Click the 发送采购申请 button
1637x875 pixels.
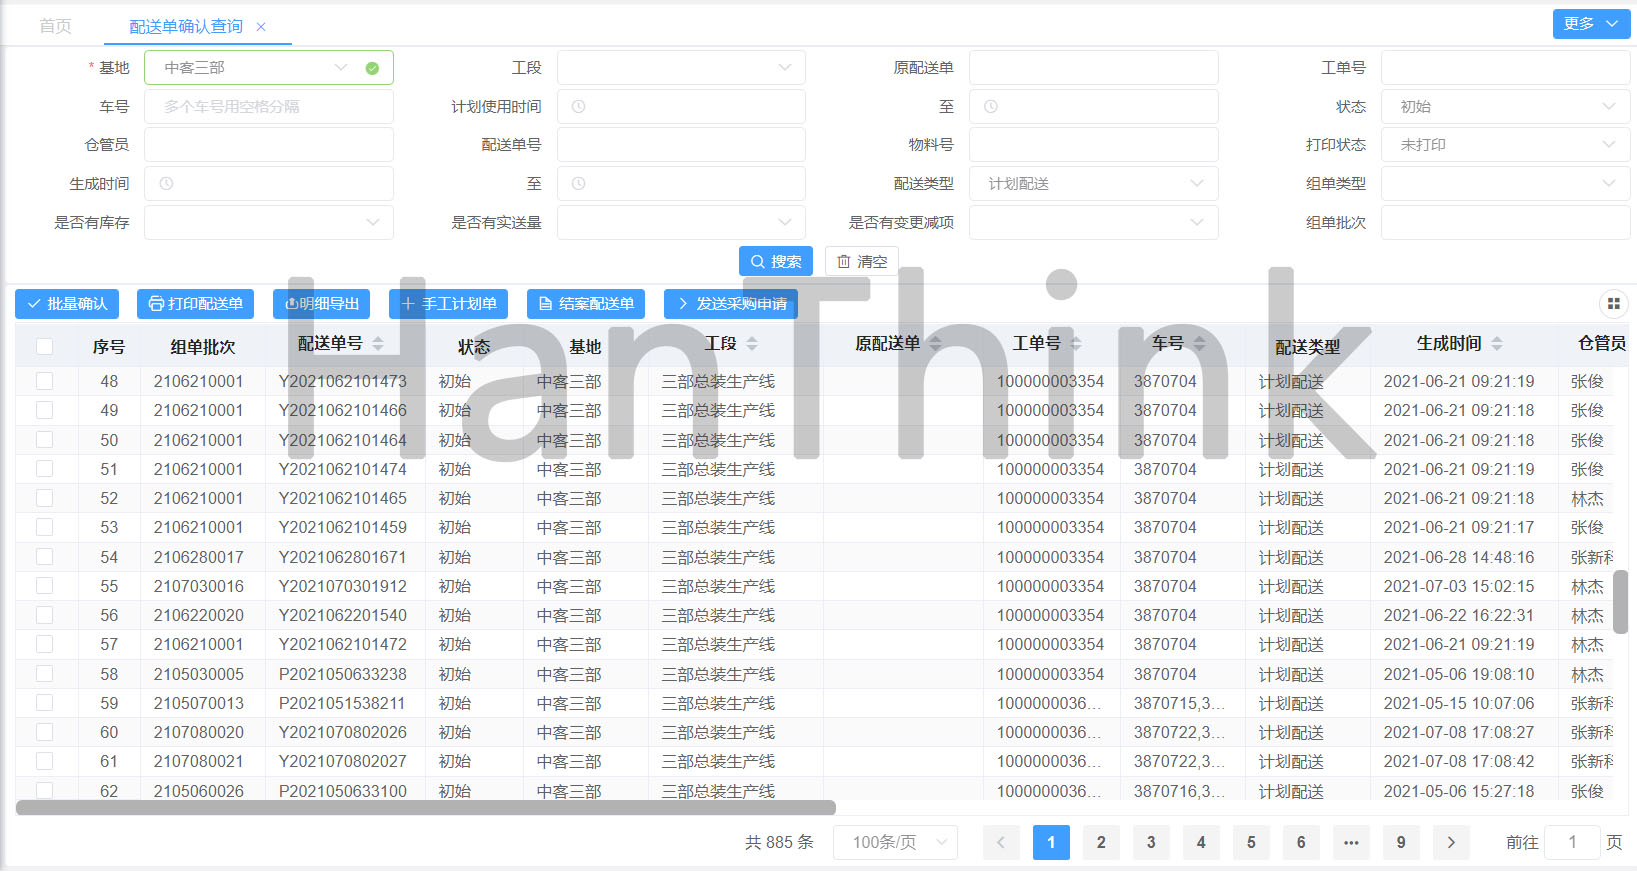coord(731,304)
